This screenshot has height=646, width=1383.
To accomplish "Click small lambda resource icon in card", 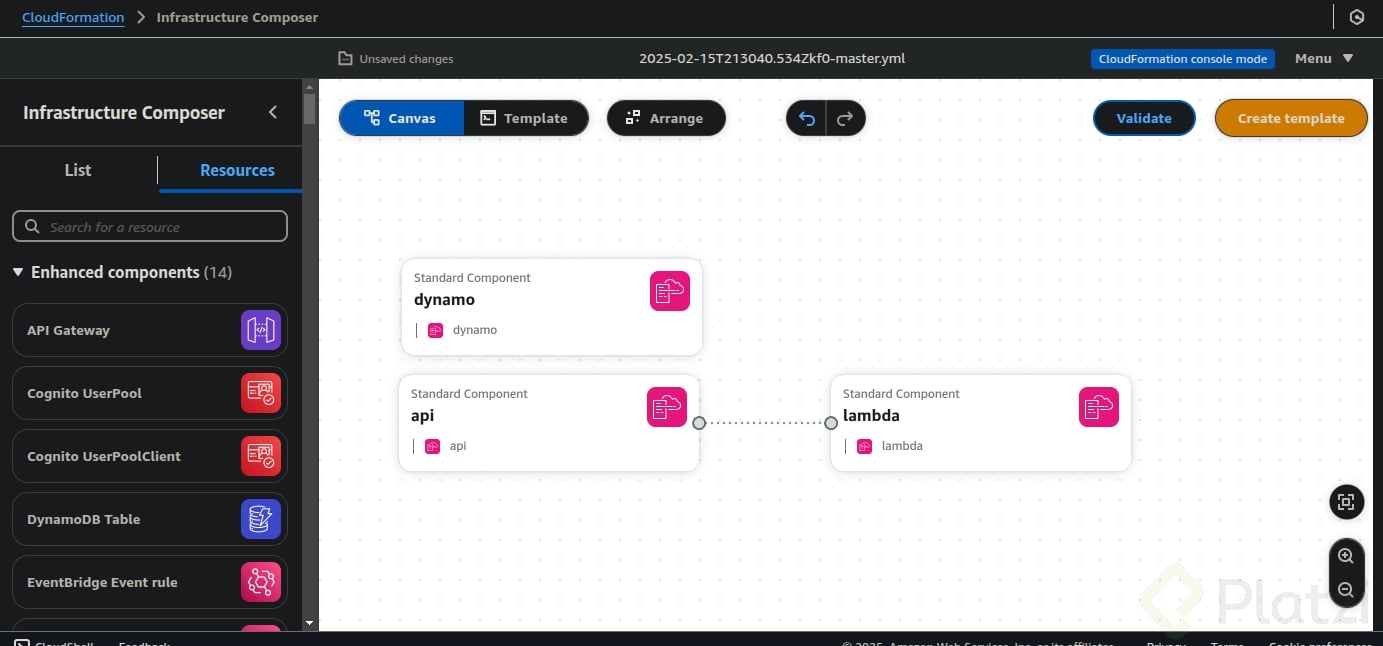I will (x=865, y=446).
